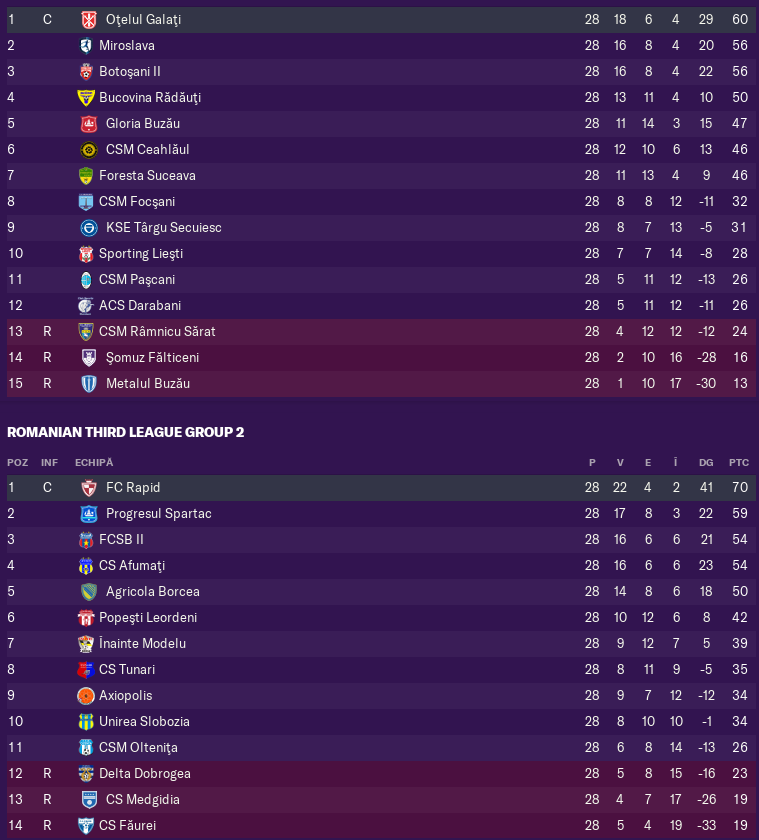The height and width of the screenshot is (840, 759).
Task: Click the Bucovina Rădăuți yellow crest
Action: tap(86, 98)
